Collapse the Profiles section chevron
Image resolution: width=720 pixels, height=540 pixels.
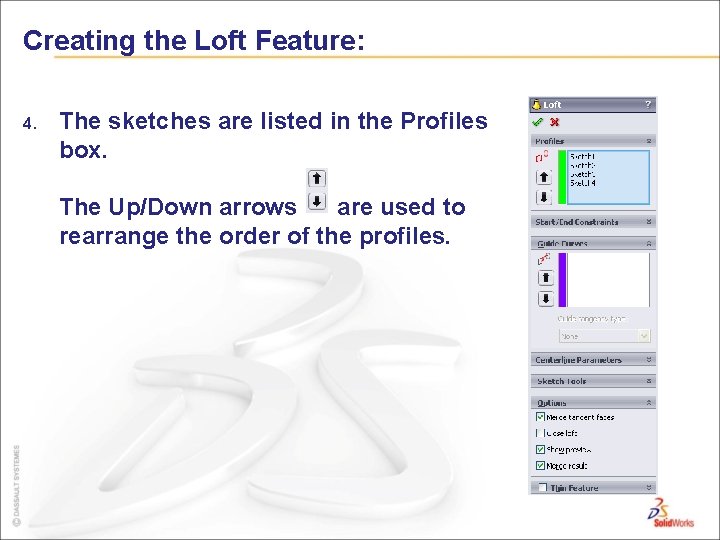649,141
